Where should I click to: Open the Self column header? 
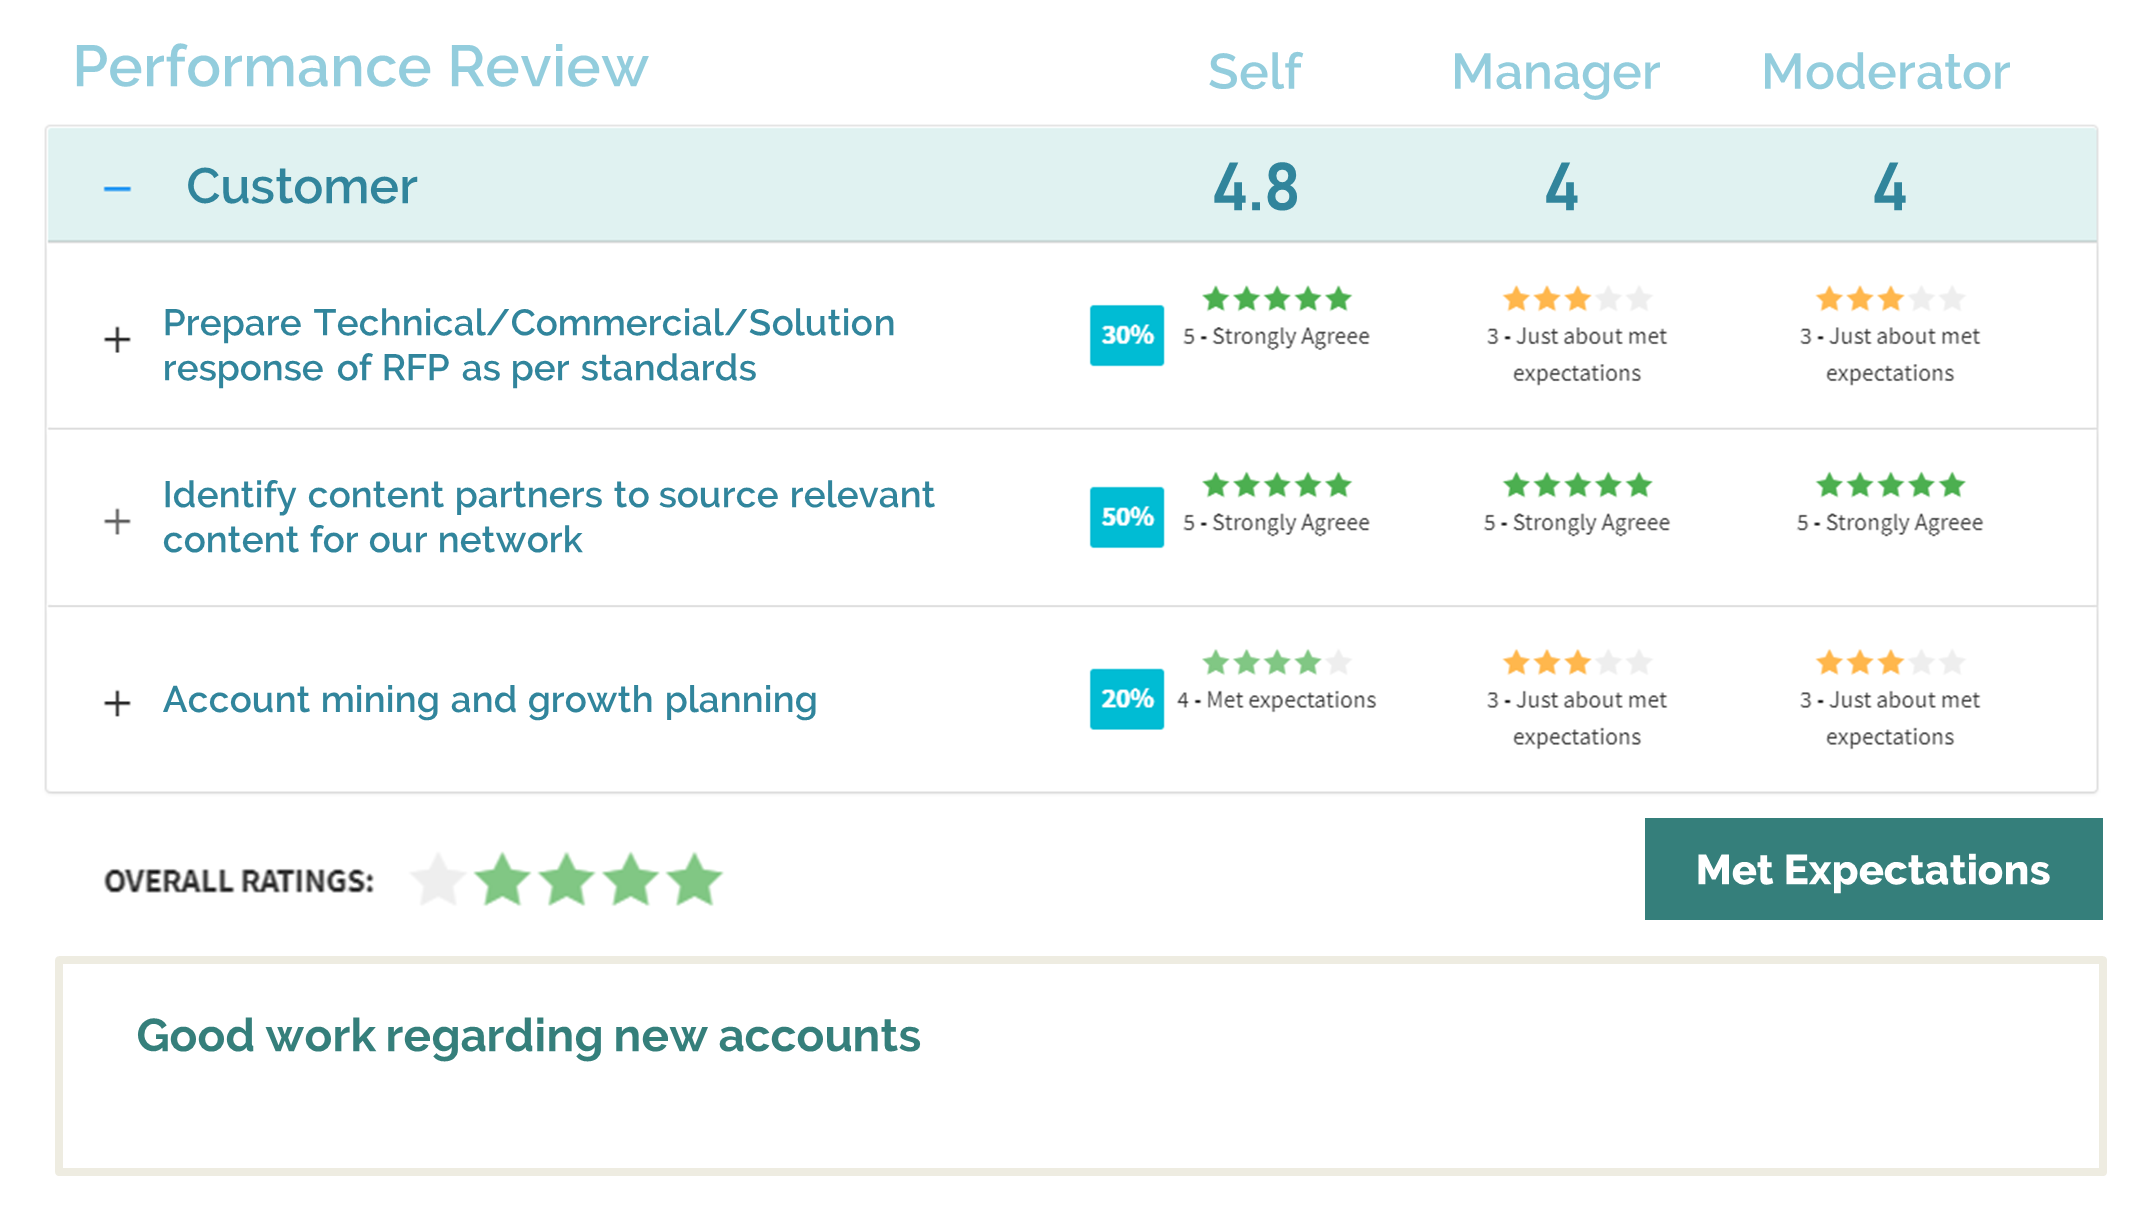tap(1255, 71)
